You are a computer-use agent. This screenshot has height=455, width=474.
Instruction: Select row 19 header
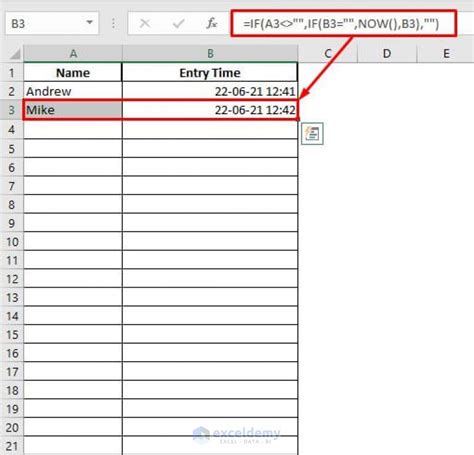pyautogui.click(x=12, y=409)
